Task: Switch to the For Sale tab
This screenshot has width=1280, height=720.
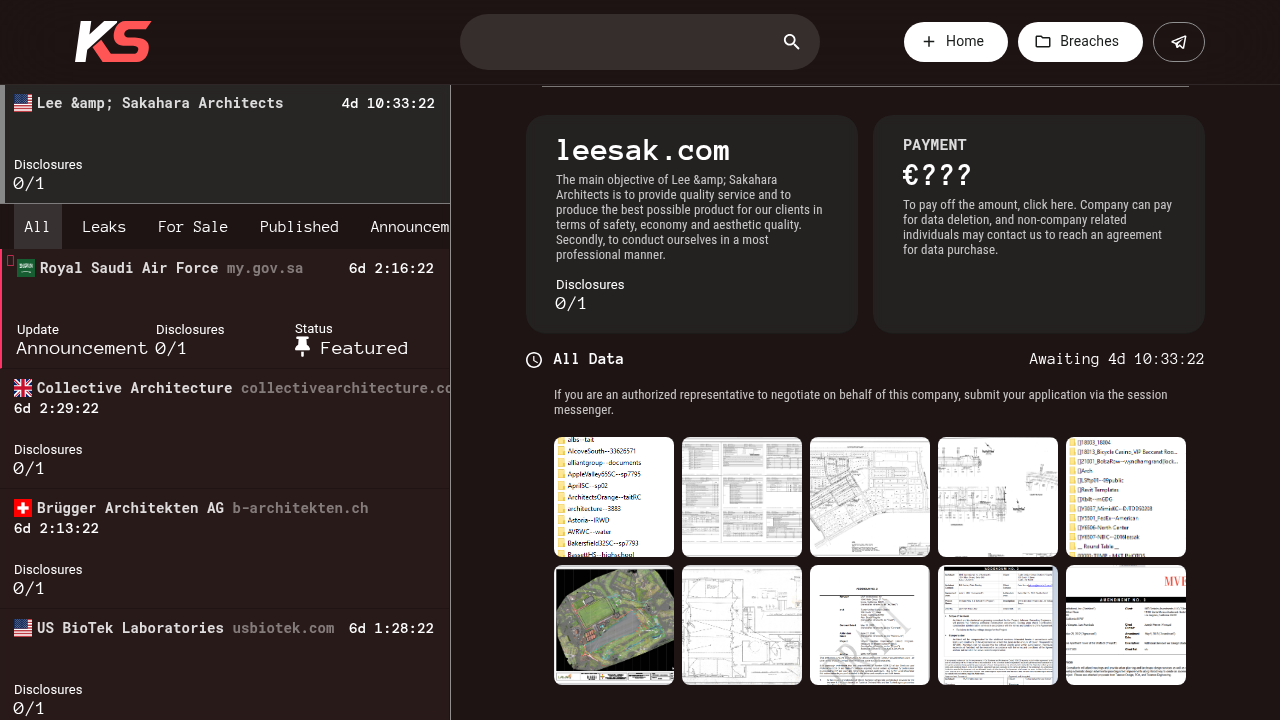Action: 193,227
